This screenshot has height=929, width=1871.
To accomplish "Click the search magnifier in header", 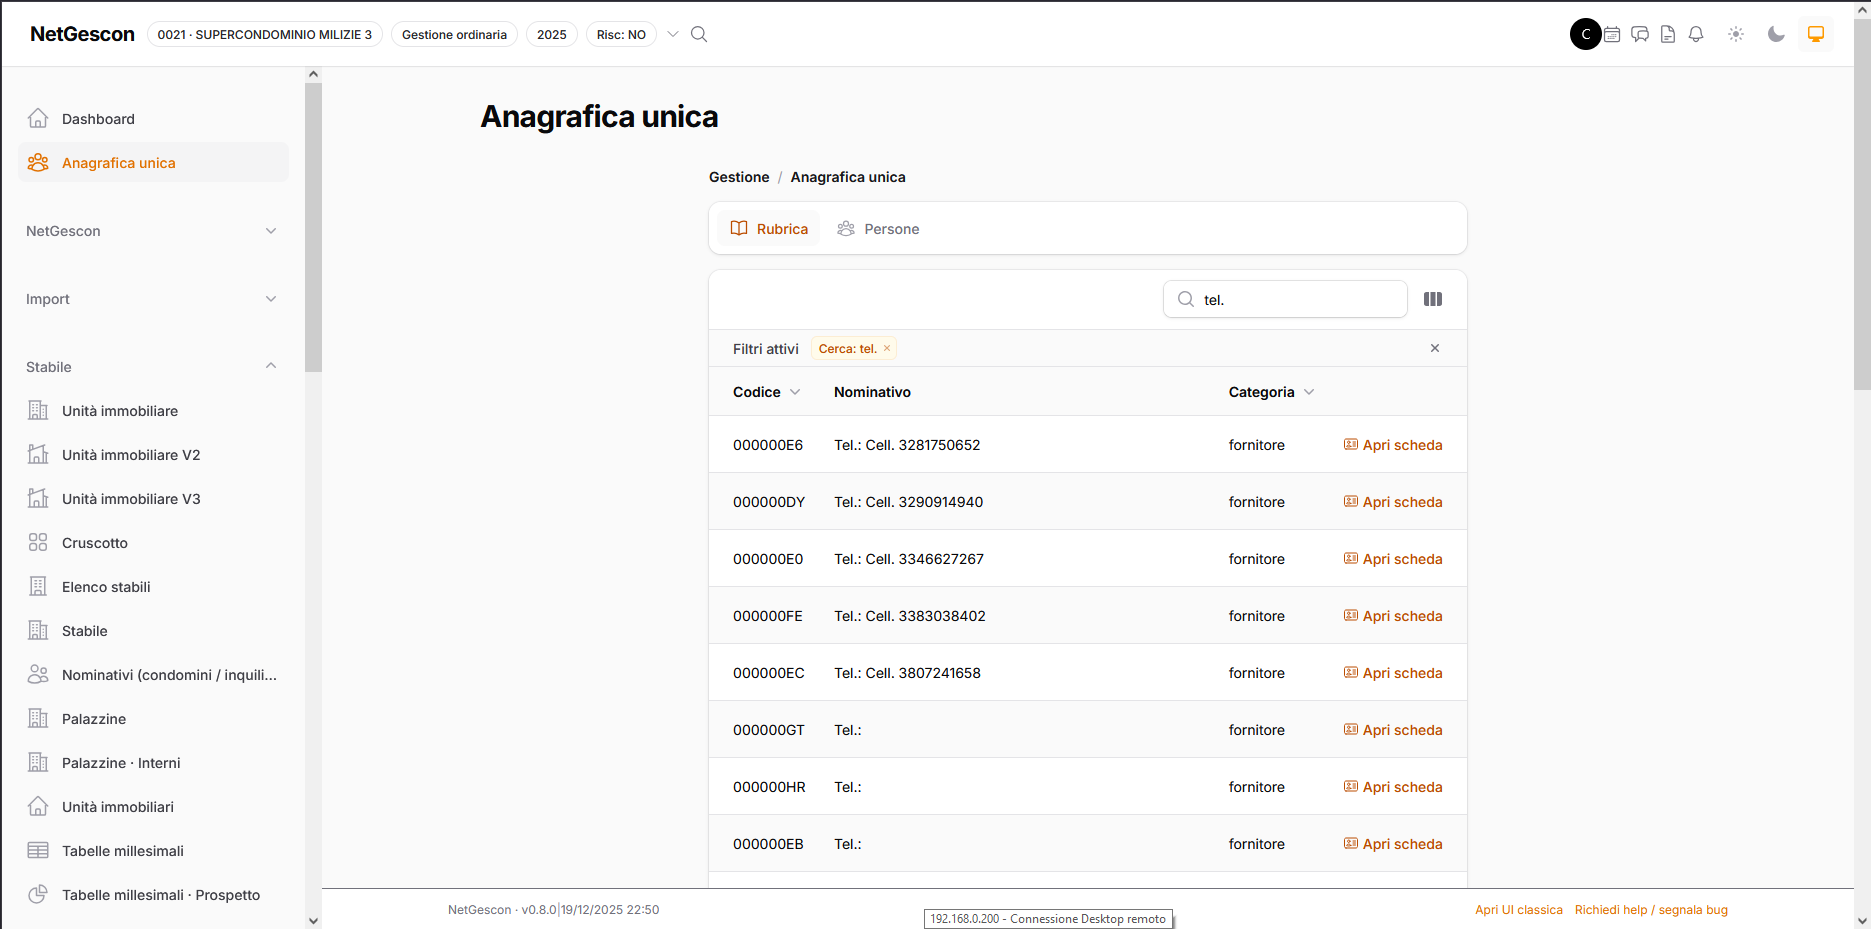I will [699, 34].
